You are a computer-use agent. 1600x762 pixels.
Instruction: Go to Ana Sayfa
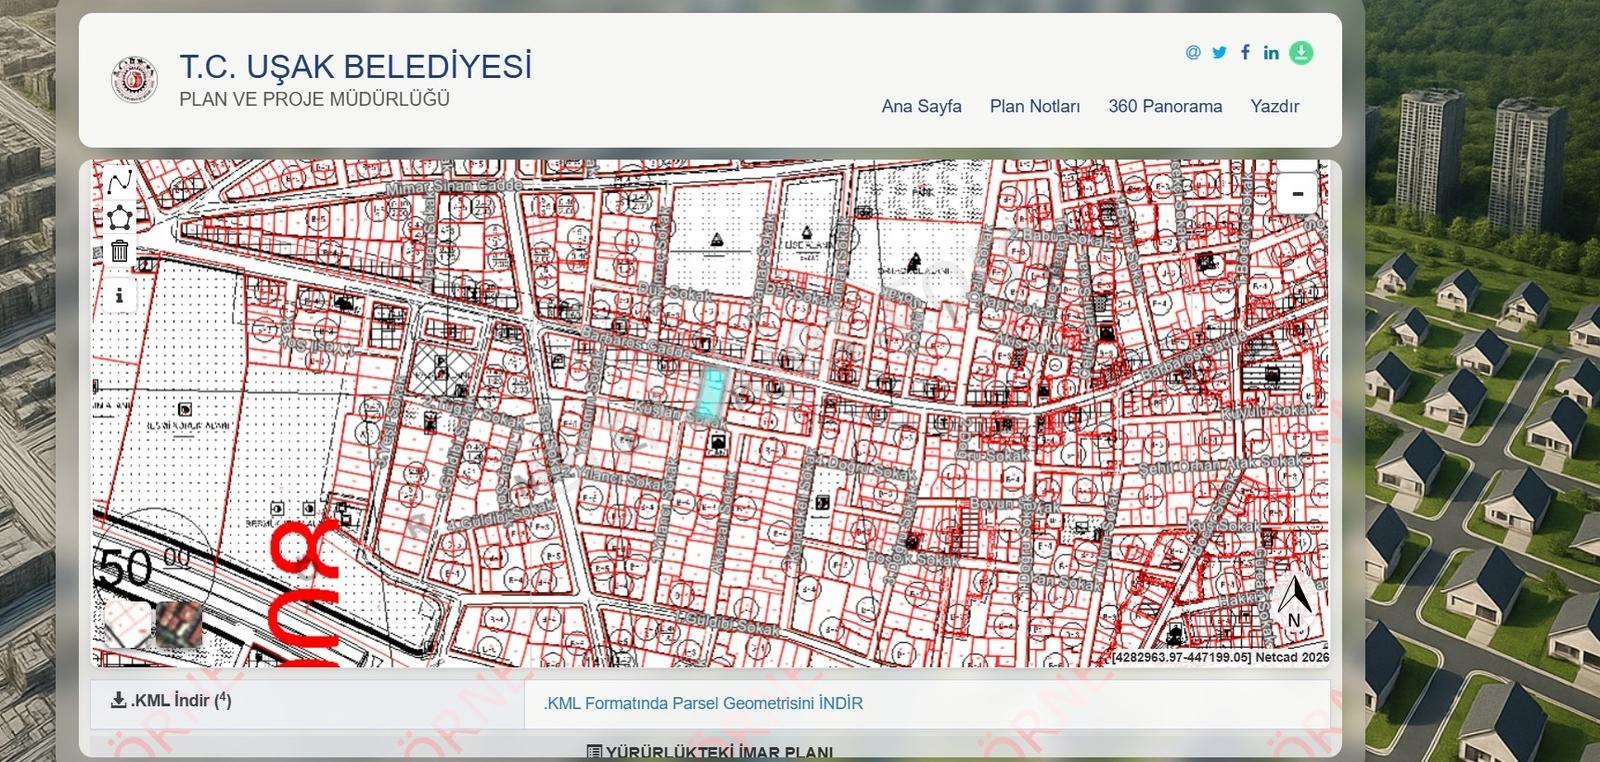point(922,106)
